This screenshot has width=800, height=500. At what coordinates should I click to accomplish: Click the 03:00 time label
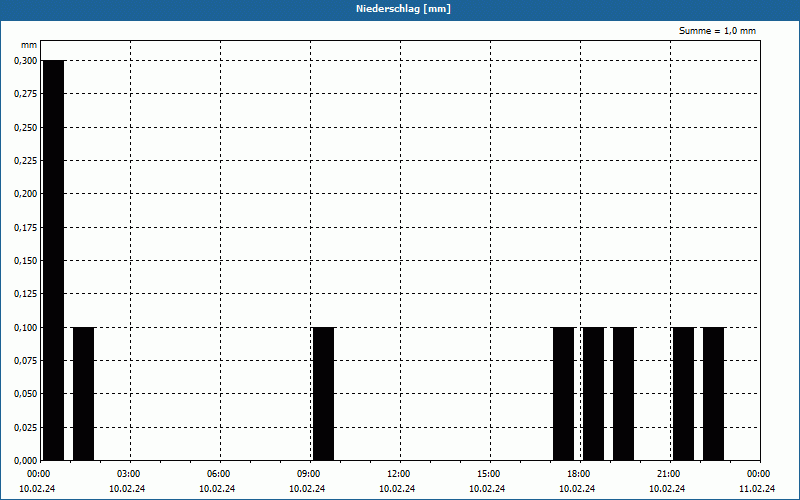[x=128, y=474]
